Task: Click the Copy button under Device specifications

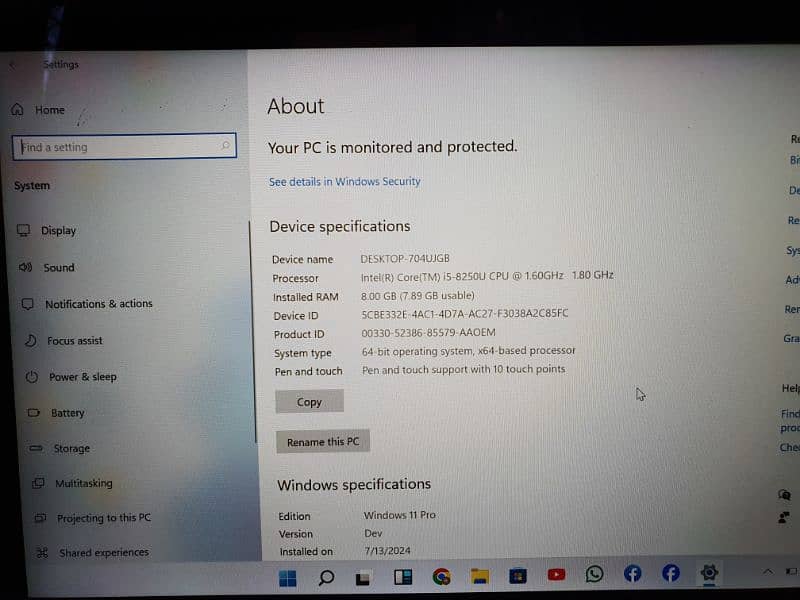Action: (x=309, y=402)
